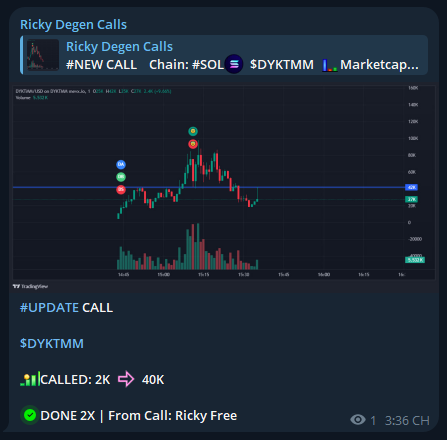Click the blue 42K price label
The height and width of the screenshot is (440, 447).
click(411, 187)
